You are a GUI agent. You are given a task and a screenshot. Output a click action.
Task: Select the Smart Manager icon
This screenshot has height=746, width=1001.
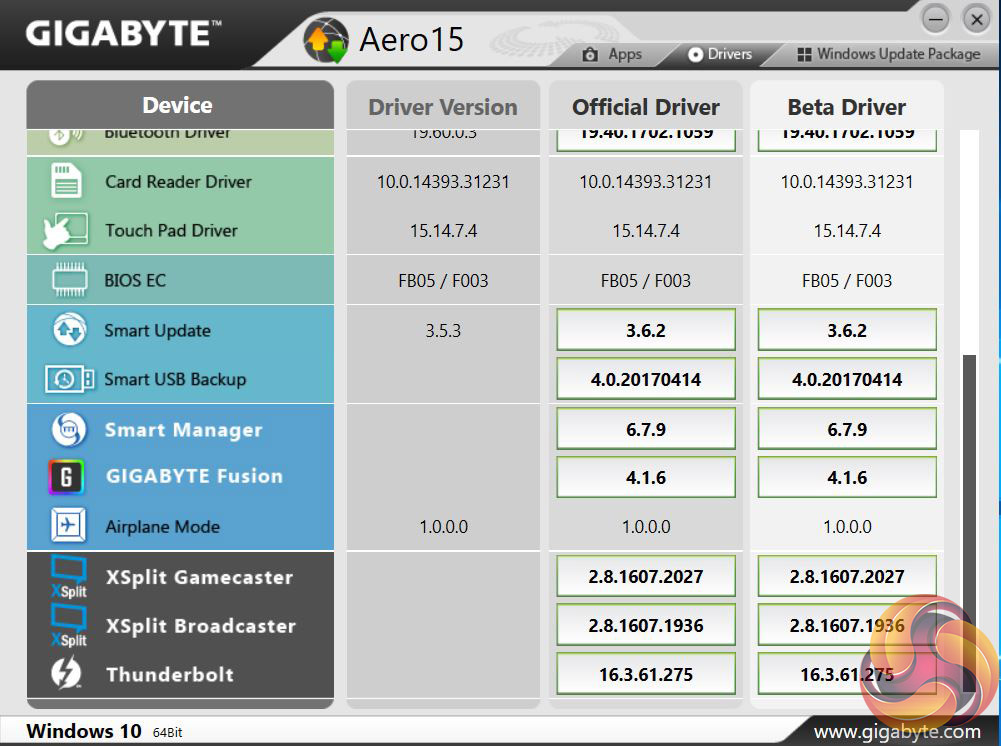68,430
